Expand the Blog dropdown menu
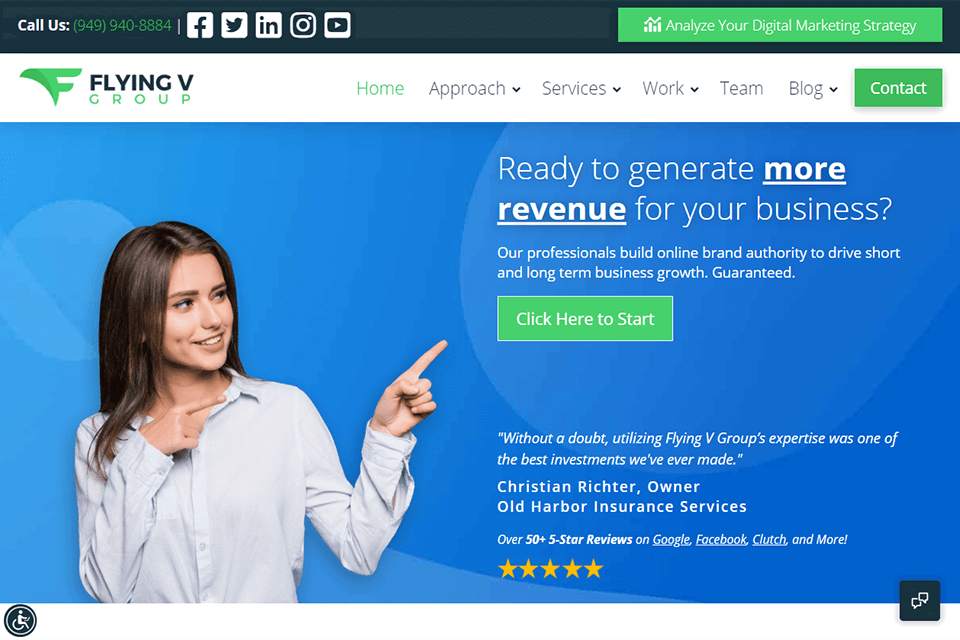 (813, 88)
